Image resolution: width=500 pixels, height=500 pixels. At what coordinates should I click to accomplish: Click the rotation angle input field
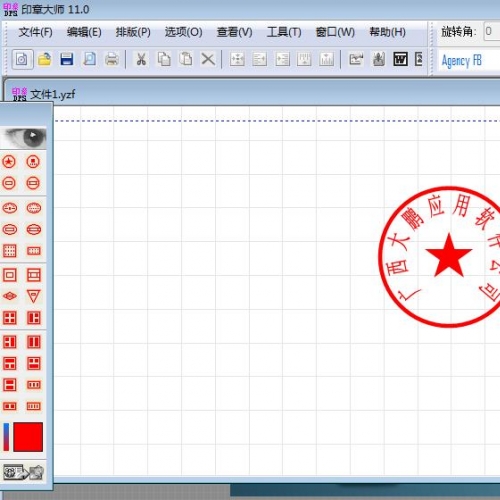(492, 32)
